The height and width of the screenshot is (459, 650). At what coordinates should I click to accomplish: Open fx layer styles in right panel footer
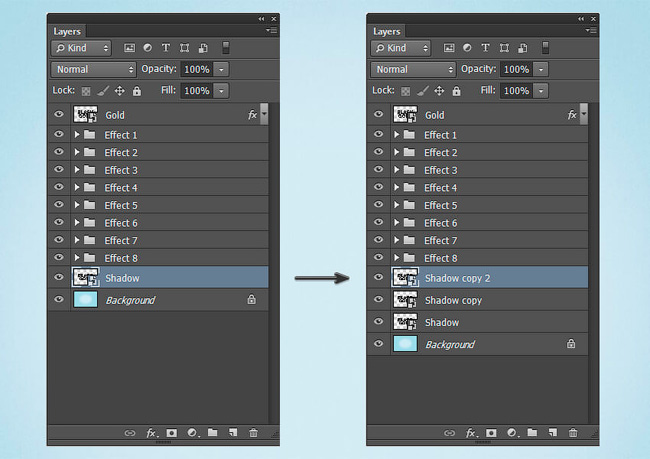coord(471,433)
